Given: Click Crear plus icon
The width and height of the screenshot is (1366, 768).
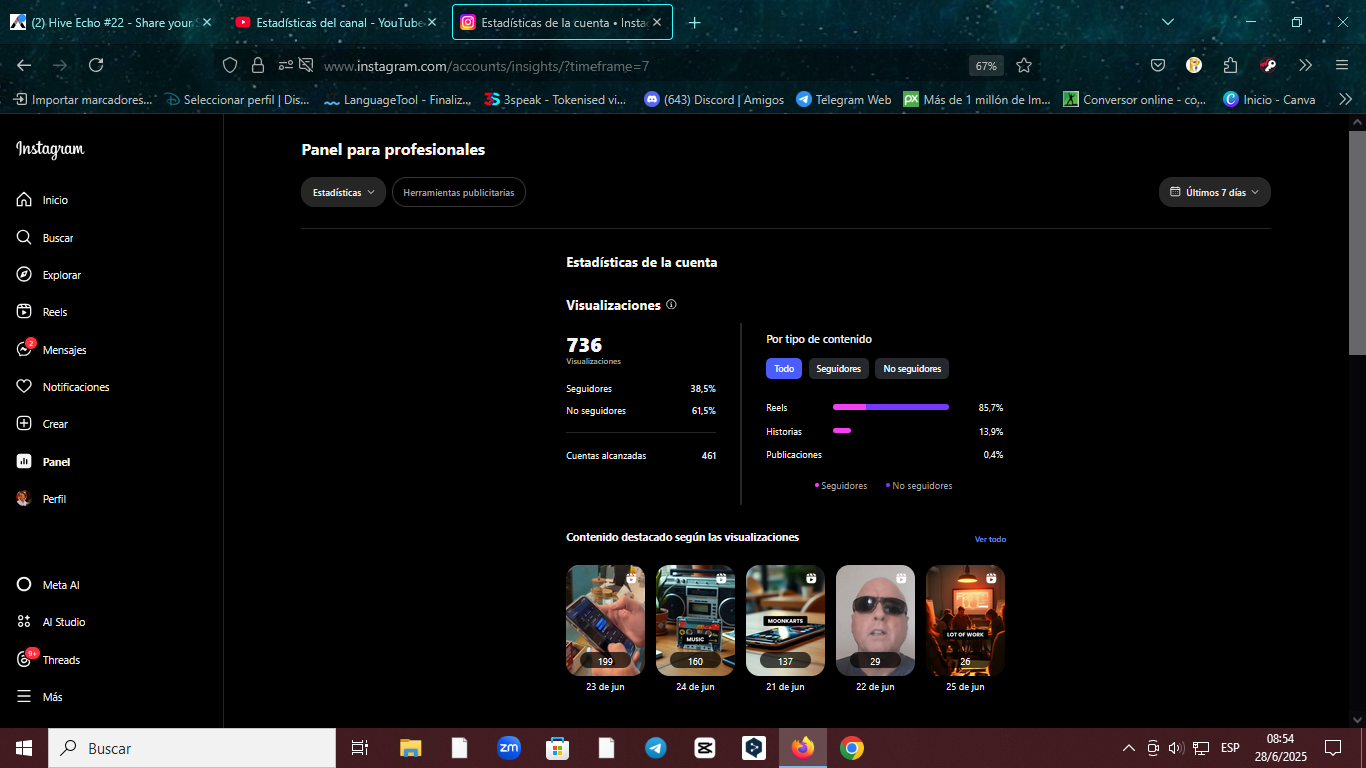Looking at the screenshot, I should [x=24, y=424].
